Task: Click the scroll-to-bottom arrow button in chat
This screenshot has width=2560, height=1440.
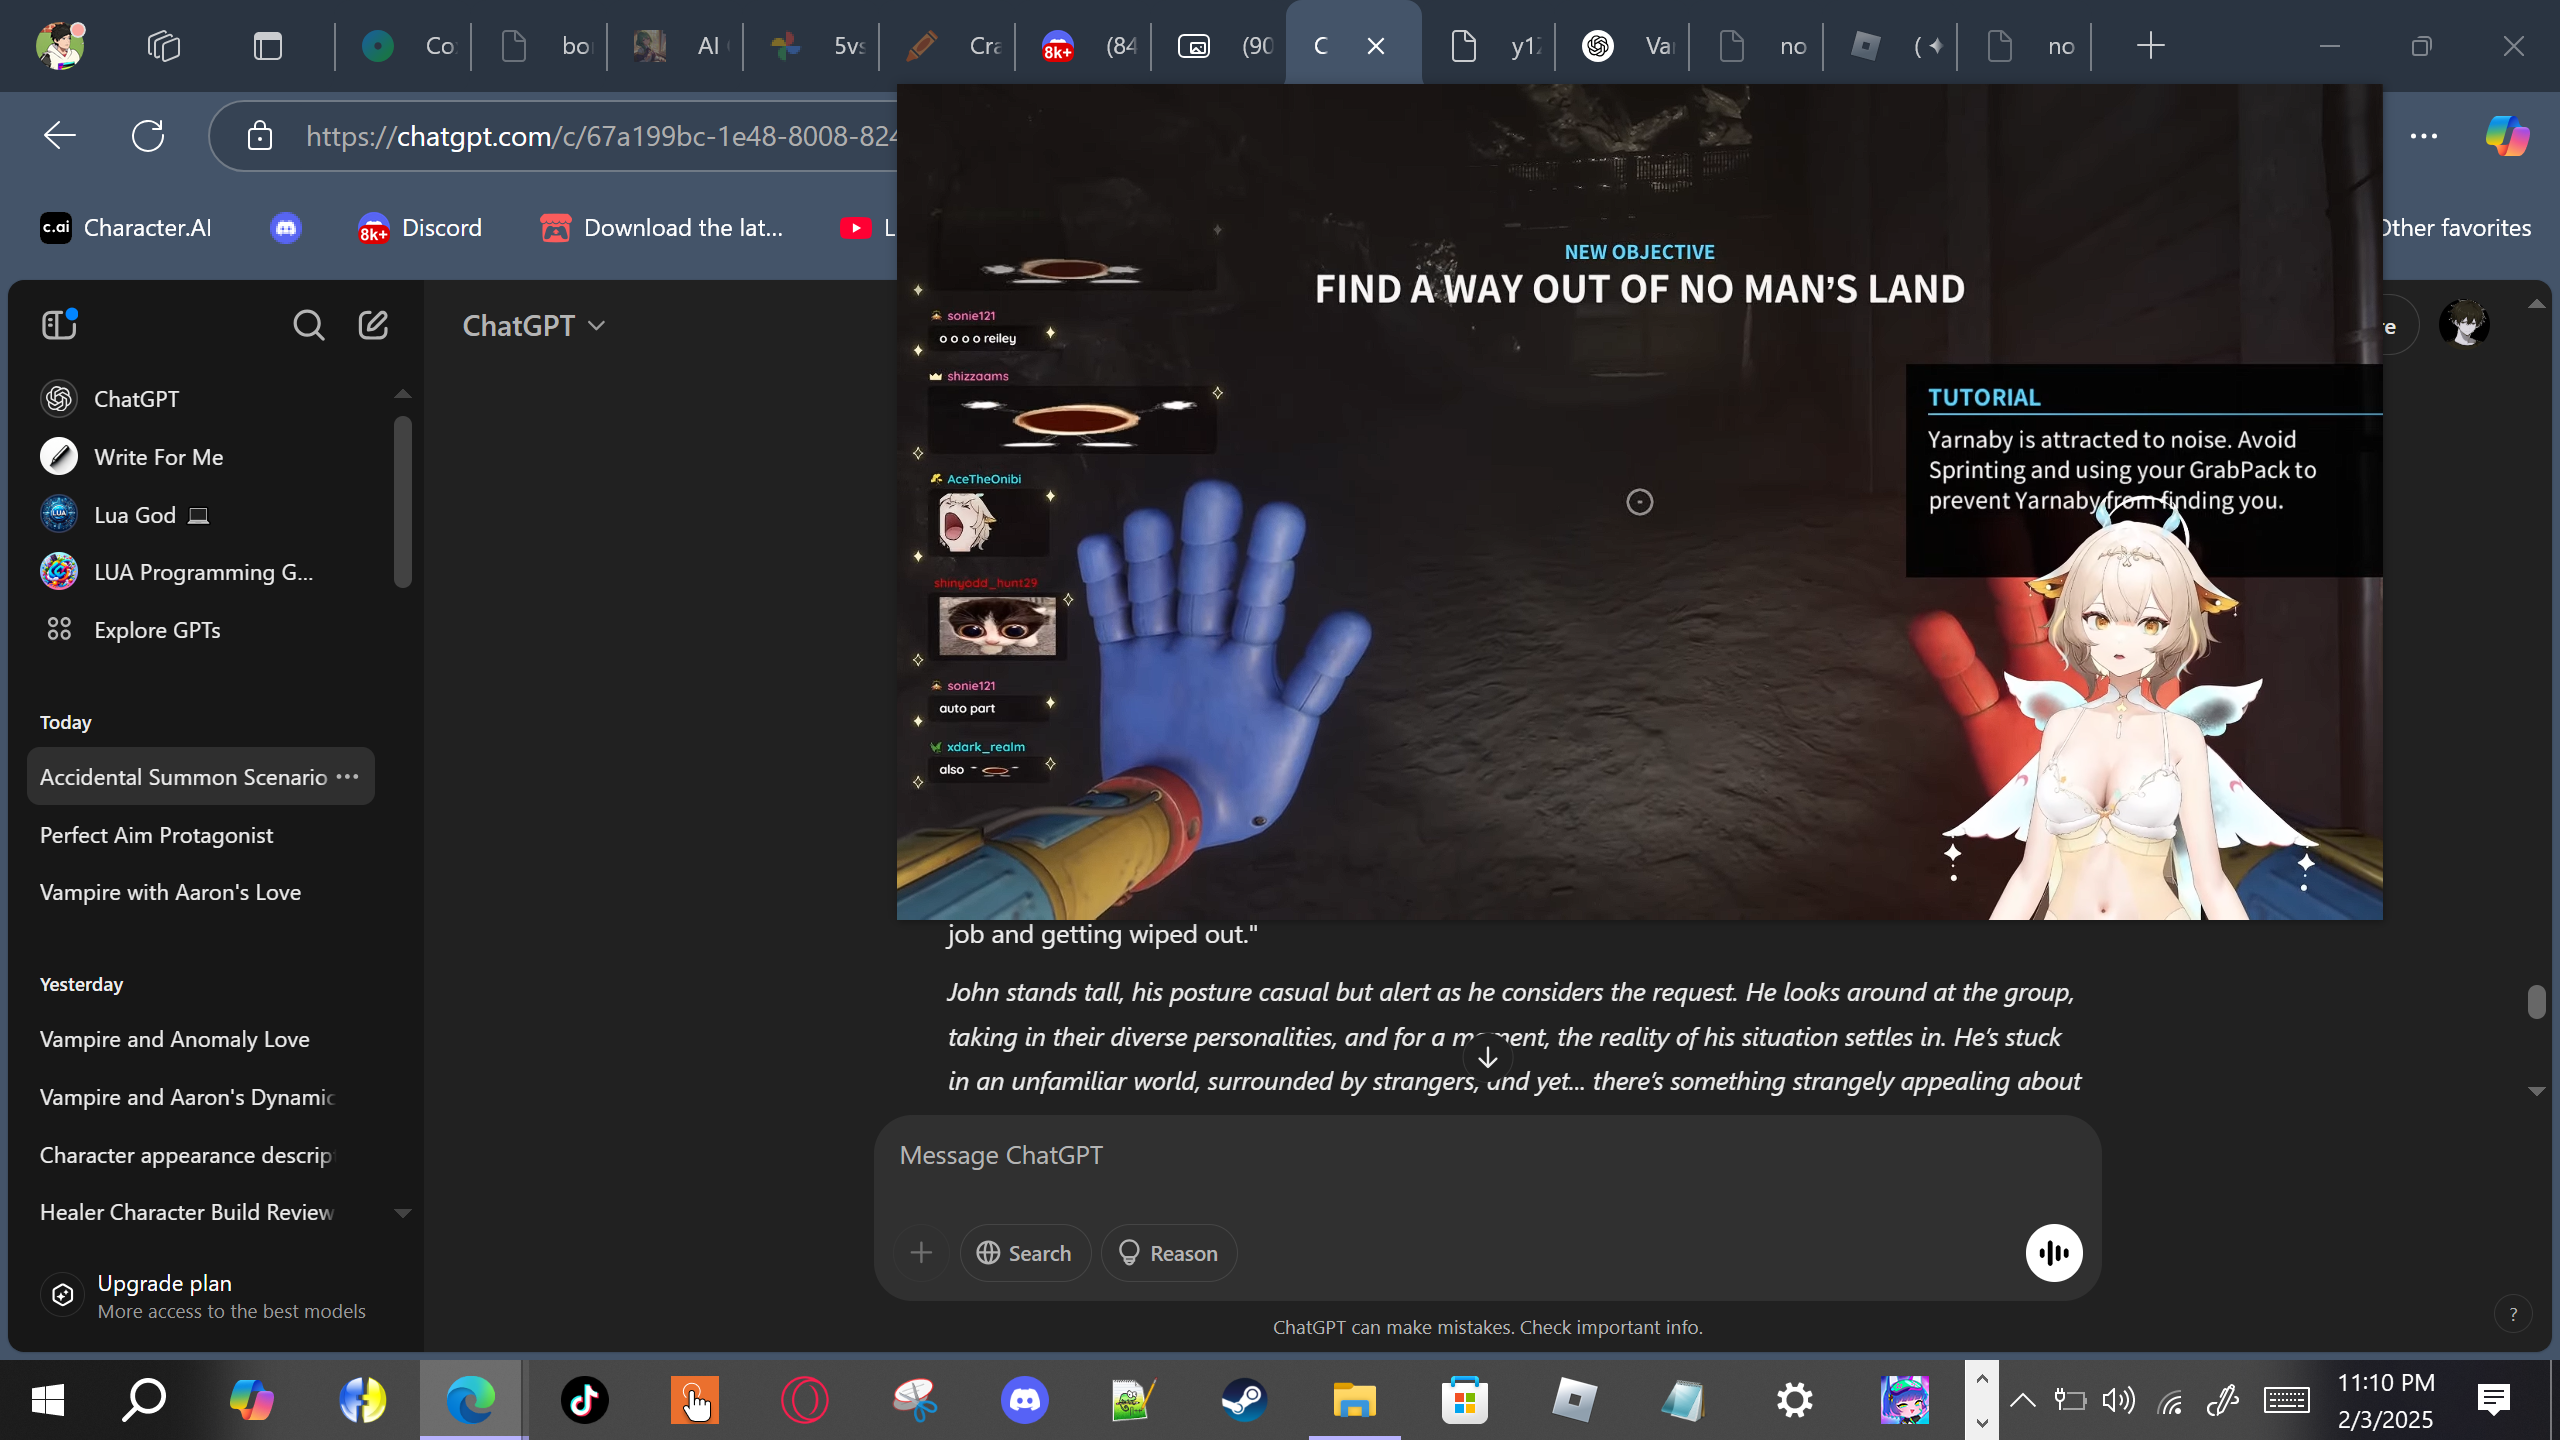Action: point(1488,1057)
